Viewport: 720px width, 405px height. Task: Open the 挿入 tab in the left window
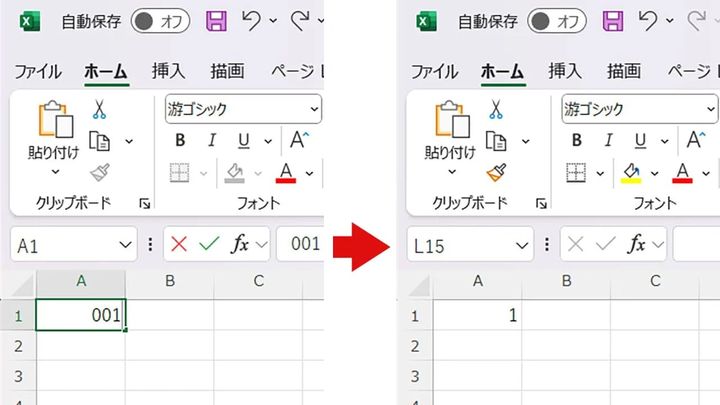(x=168, y=71)
